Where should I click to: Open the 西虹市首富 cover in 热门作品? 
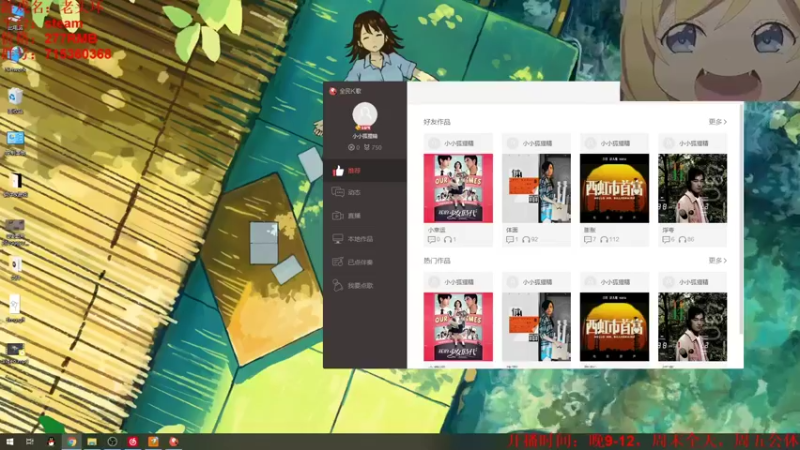[614, 327]
